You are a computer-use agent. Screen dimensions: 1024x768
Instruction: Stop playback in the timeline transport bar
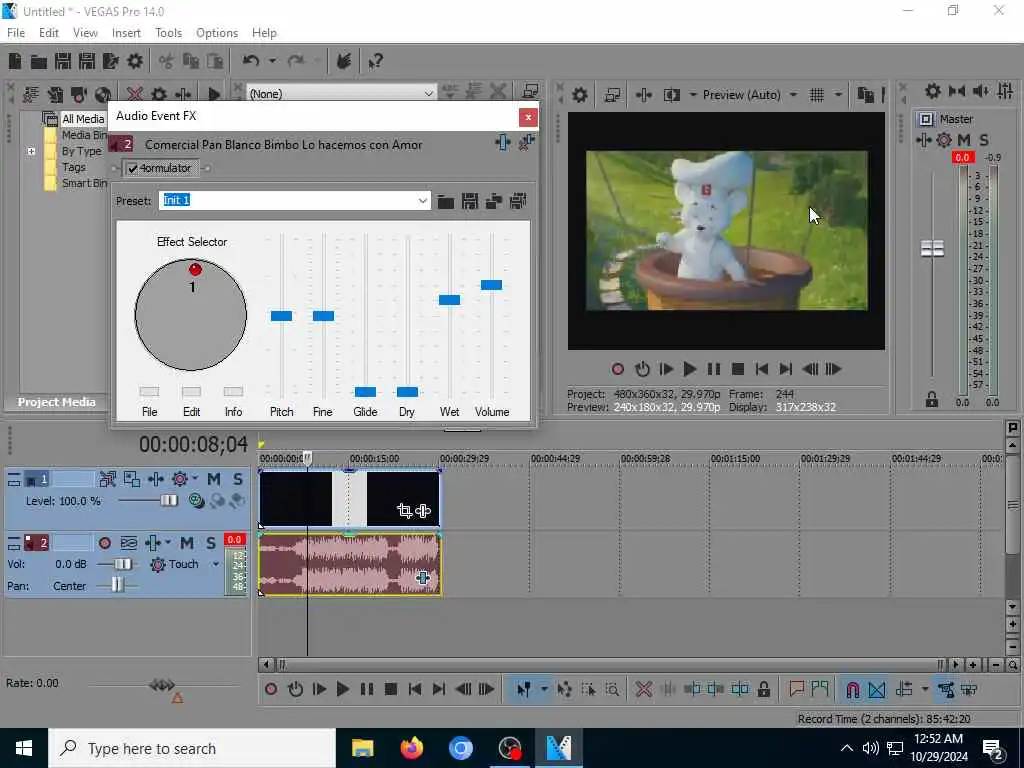click(x=391, y=689)
